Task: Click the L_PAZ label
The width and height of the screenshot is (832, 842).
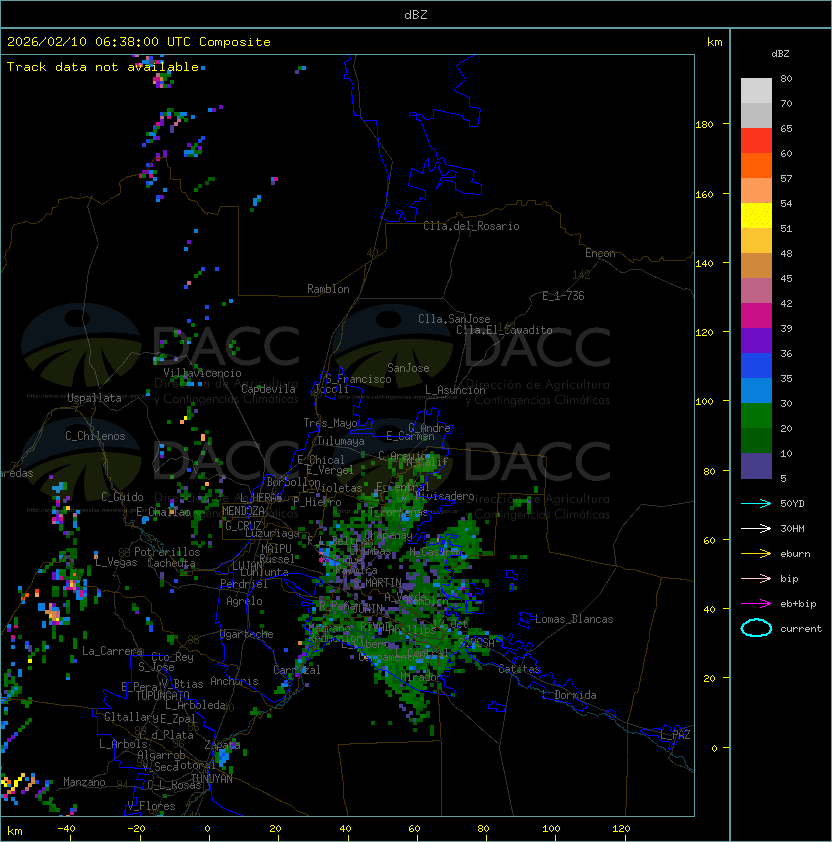Action: [675, 735]
